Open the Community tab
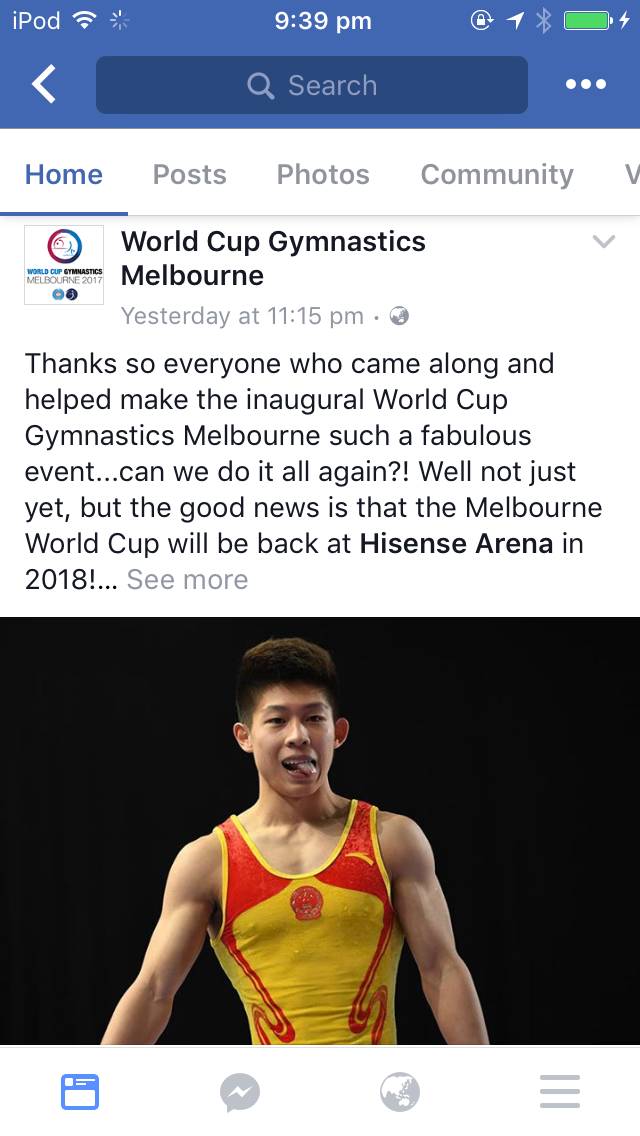This screenshot has width=640, height=1136. click(497, 175)
